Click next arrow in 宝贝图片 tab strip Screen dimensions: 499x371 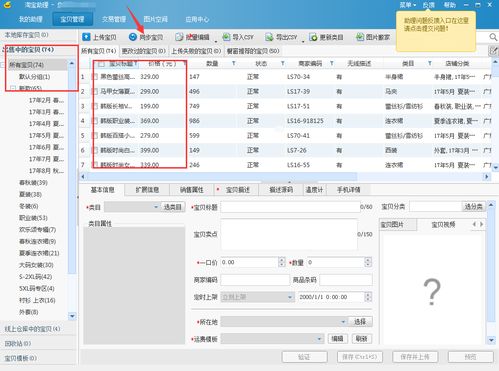click(x=481, y=224)
